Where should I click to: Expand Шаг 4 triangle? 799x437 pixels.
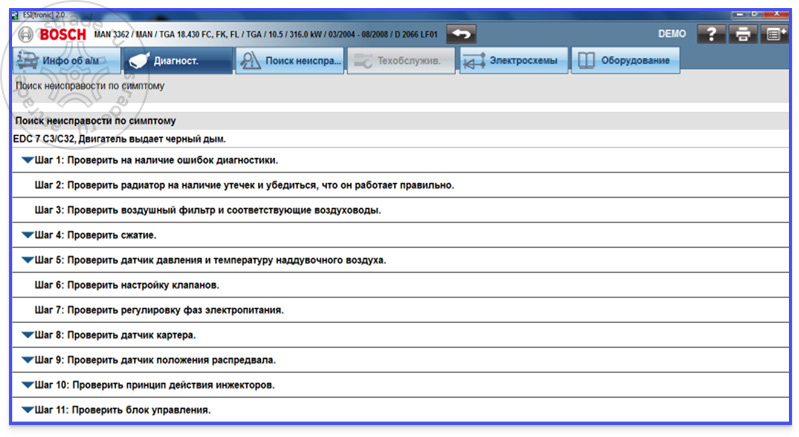28,235
